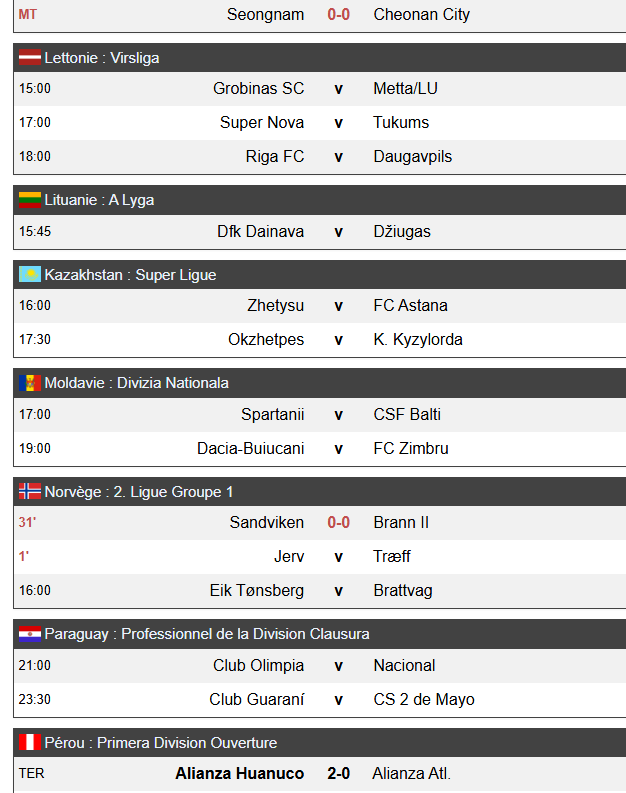The width and height of the screenshot is (626, 793).
Task: Open Sandviken vs Brann II live score
Action: (x=338, y=522)
